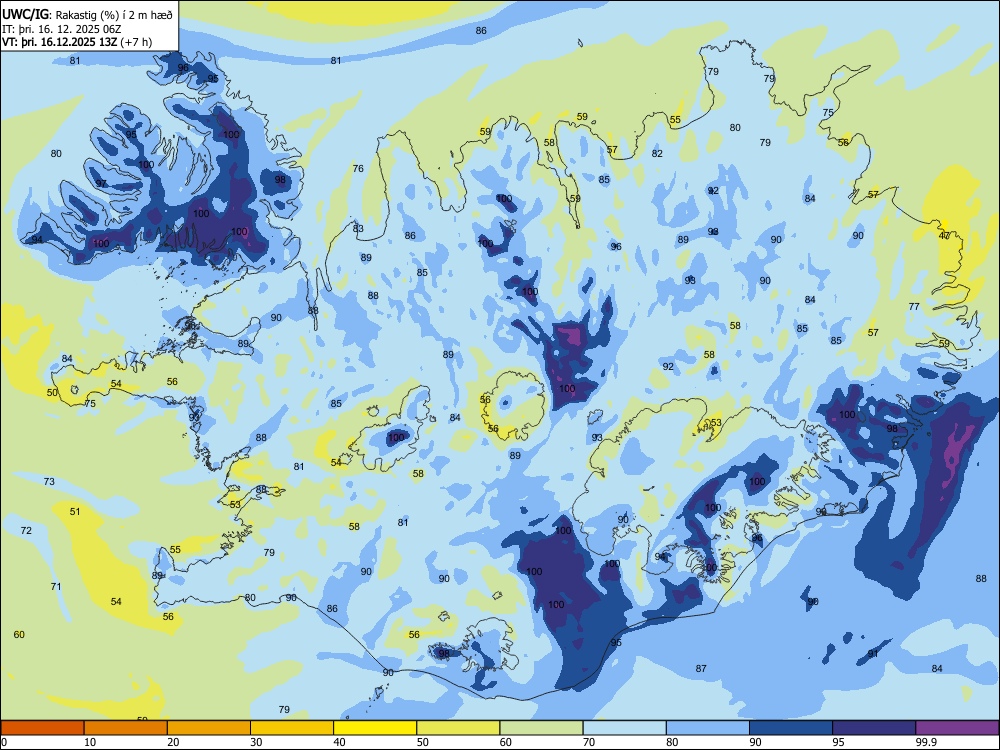Select the medium blue 80–90 legend band
The image size is (1000, 750).
click(708, 728)
